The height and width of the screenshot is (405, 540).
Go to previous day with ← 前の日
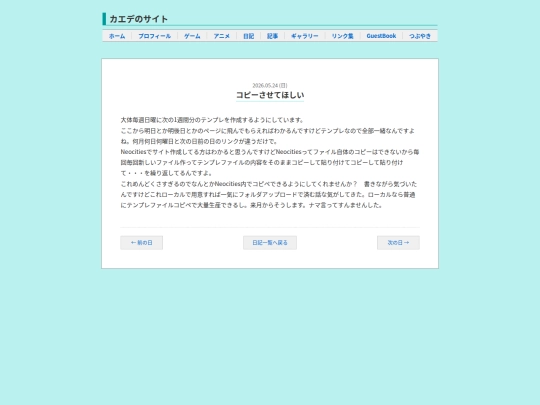pos(142,243)
